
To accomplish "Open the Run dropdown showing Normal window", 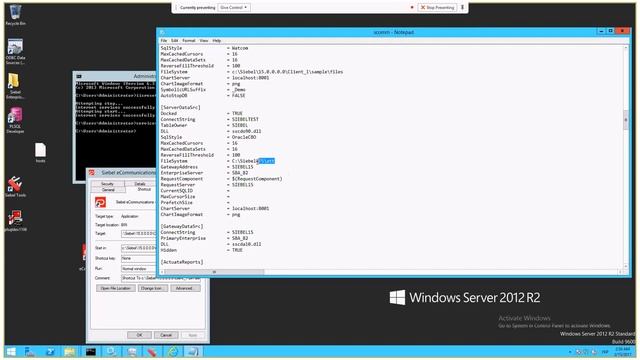I will (x=138, y=269).
